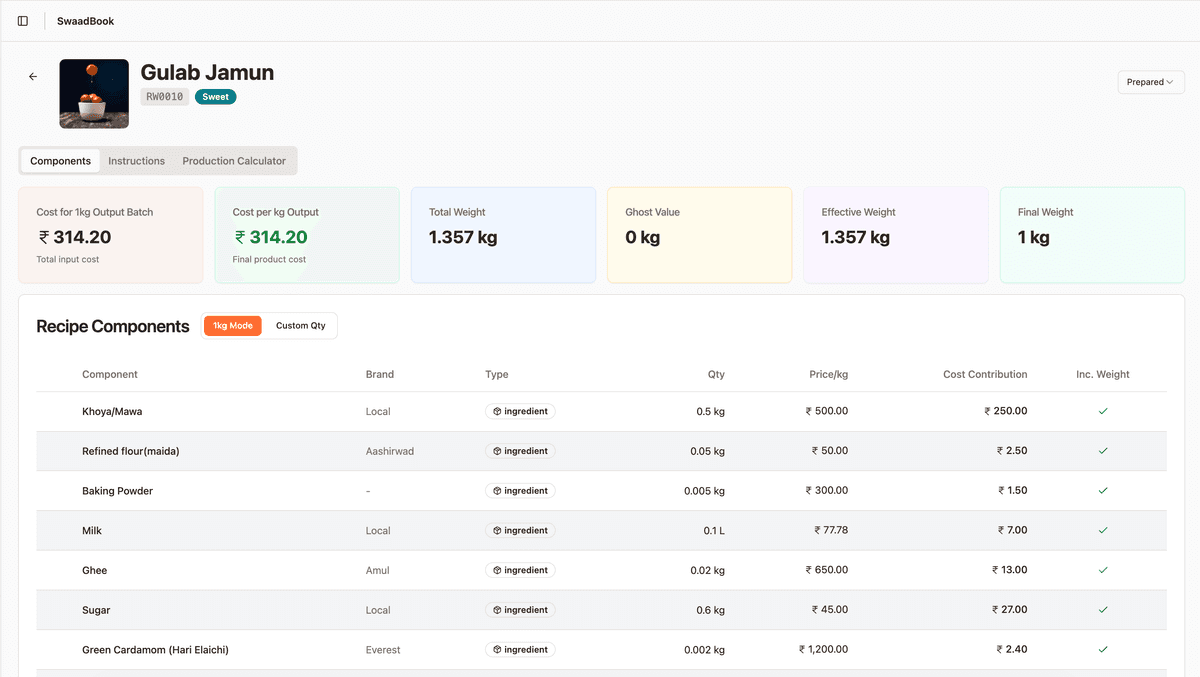Click the Gulab Jamun recipe thumbnail
The width and height of the screenshot is (1200, 677).
(x=94, y=93)
